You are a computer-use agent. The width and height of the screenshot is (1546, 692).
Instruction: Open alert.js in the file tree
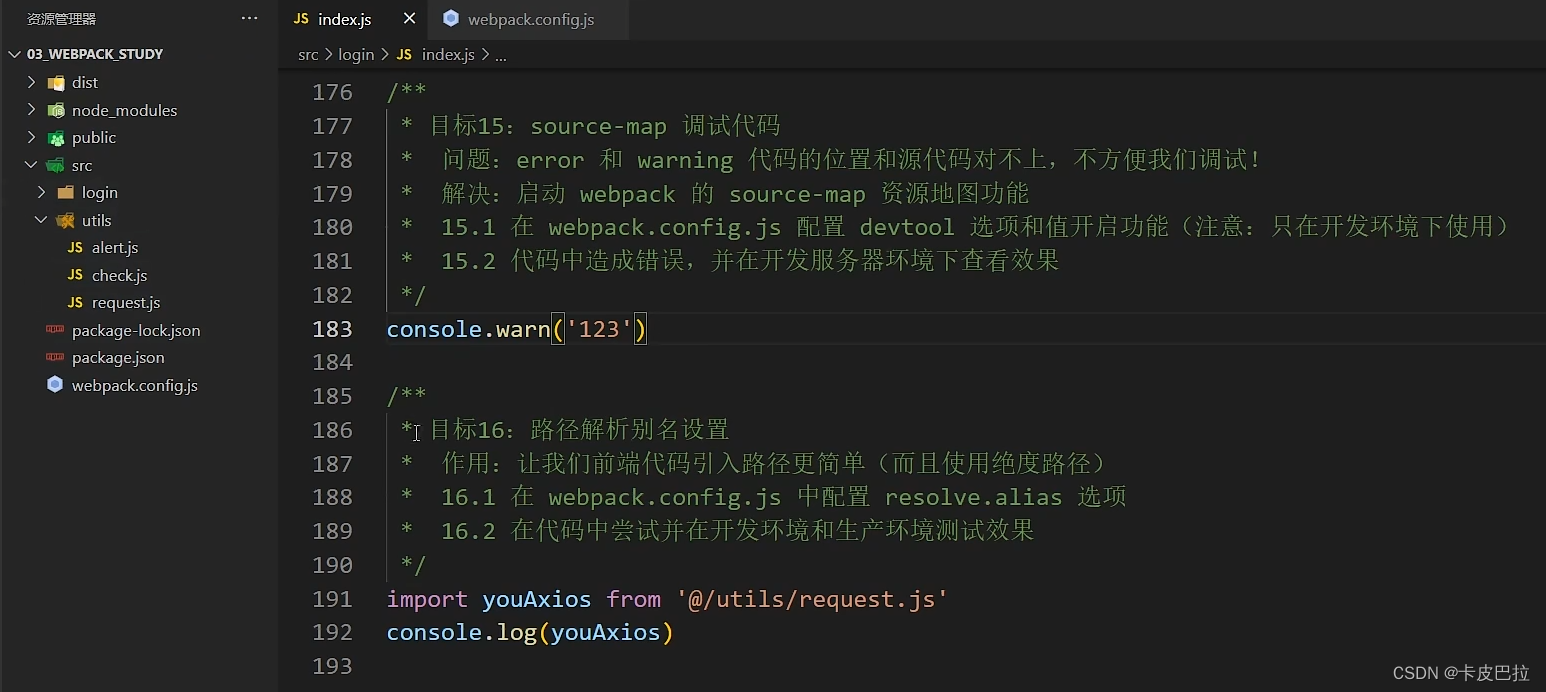(x=115, y=247)
